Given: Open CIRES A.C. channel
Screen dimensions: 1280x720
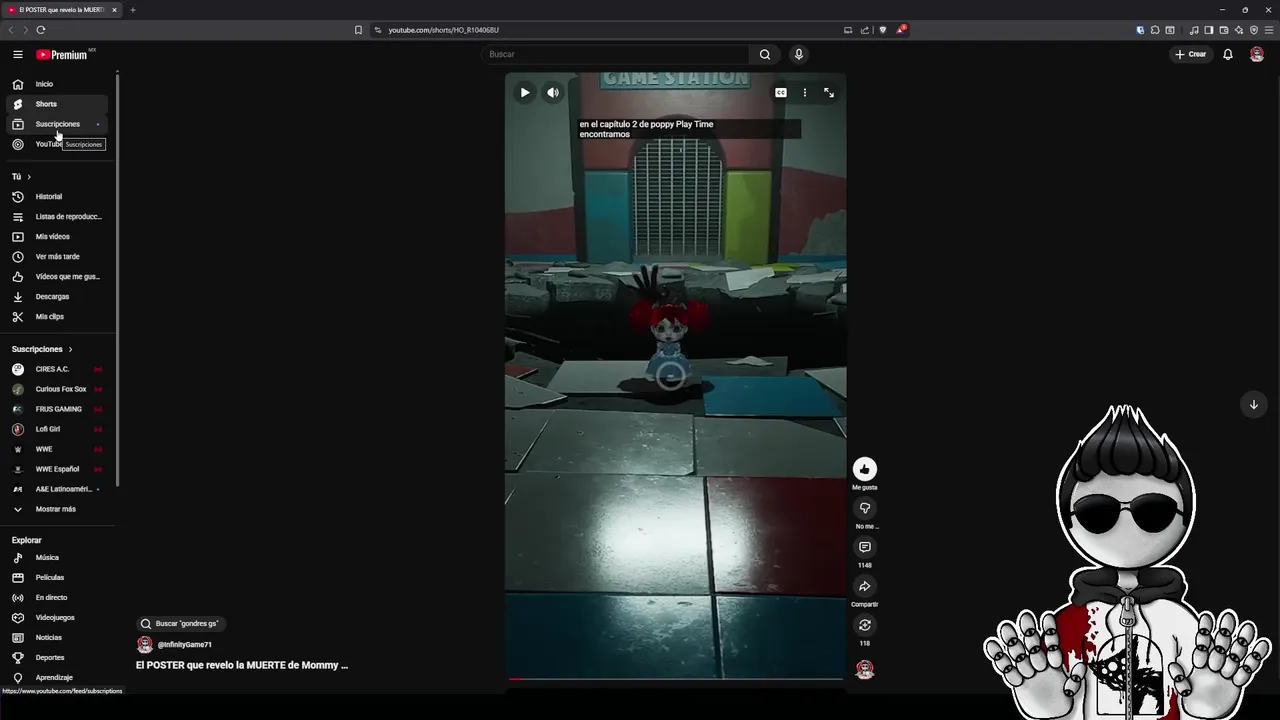Looking at the screenshot, I should click(57, 369).
